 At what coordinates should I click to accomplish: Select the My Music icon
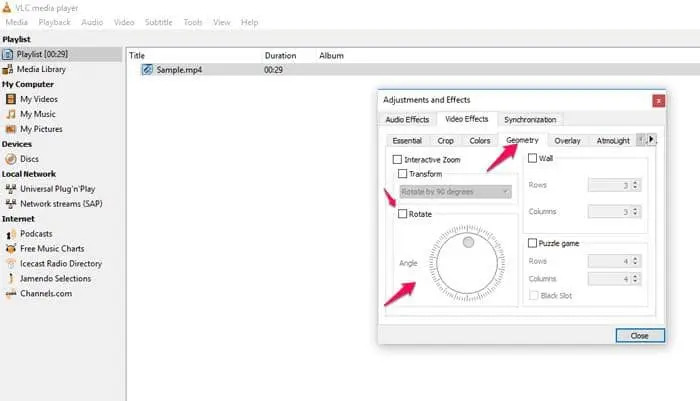10,114
